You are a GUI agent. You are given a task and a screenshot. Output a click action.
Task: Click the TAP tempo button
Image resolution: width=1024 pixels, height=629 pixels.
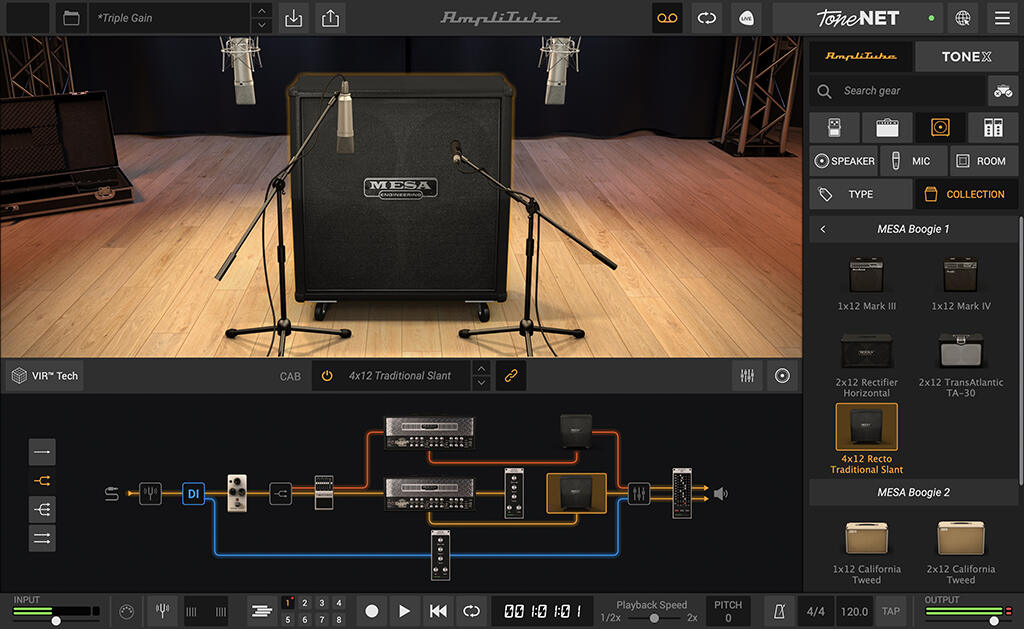(890, 610)
